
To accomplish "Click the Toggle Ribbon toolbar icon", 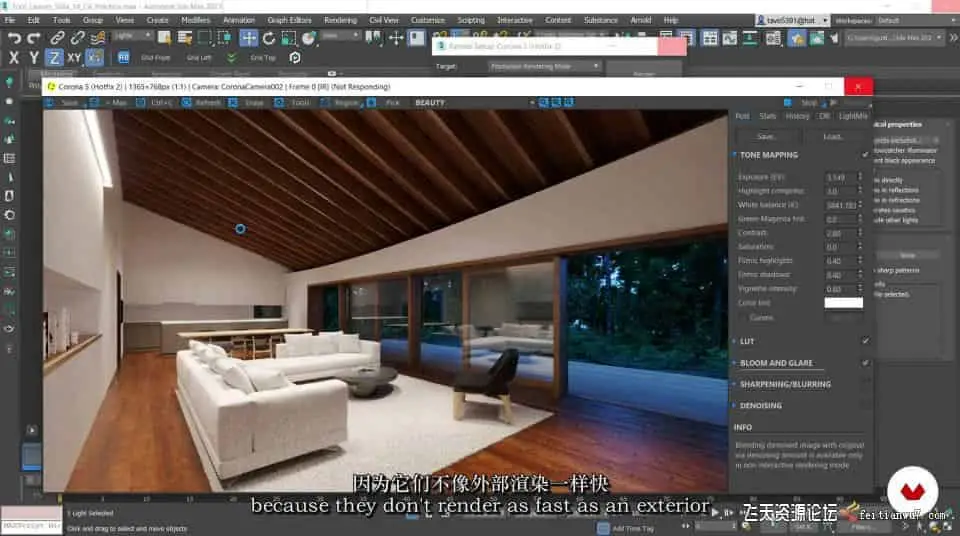I will (x=710, y=38).
